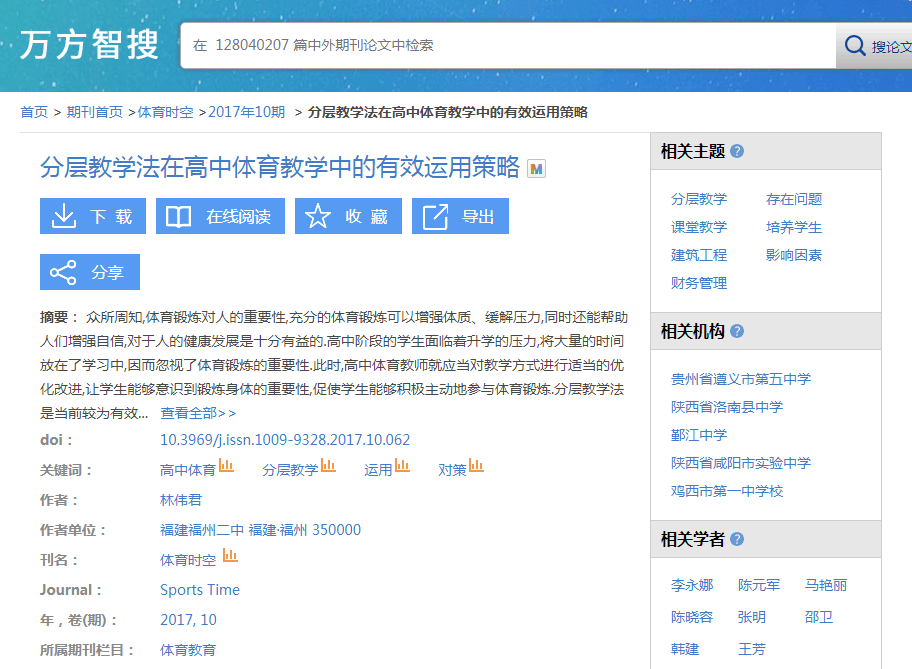
Task: Open the DOI link
Action: click(x=285, y=440)
